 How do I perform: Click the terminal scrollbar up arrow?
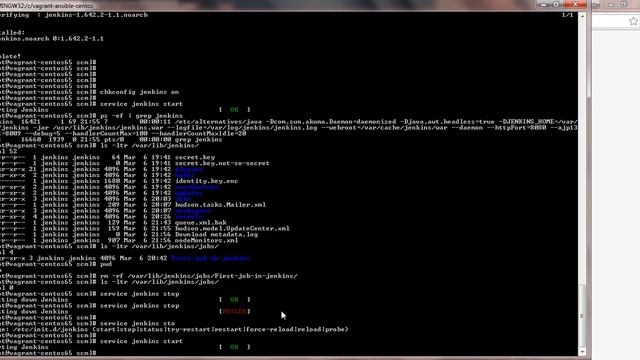582,16
